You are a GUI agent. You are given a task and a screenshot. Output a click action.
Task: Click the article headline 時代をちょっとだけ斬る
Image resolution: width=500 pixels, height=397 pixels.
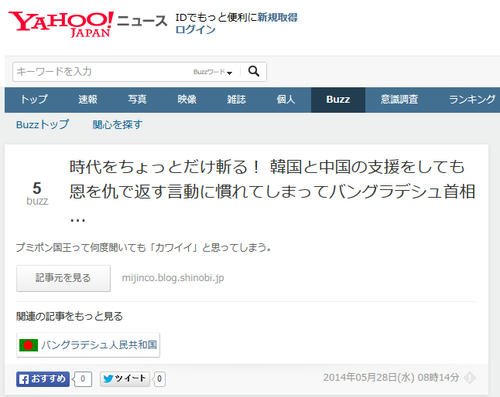pyautogui.click(x=272, y=192)
